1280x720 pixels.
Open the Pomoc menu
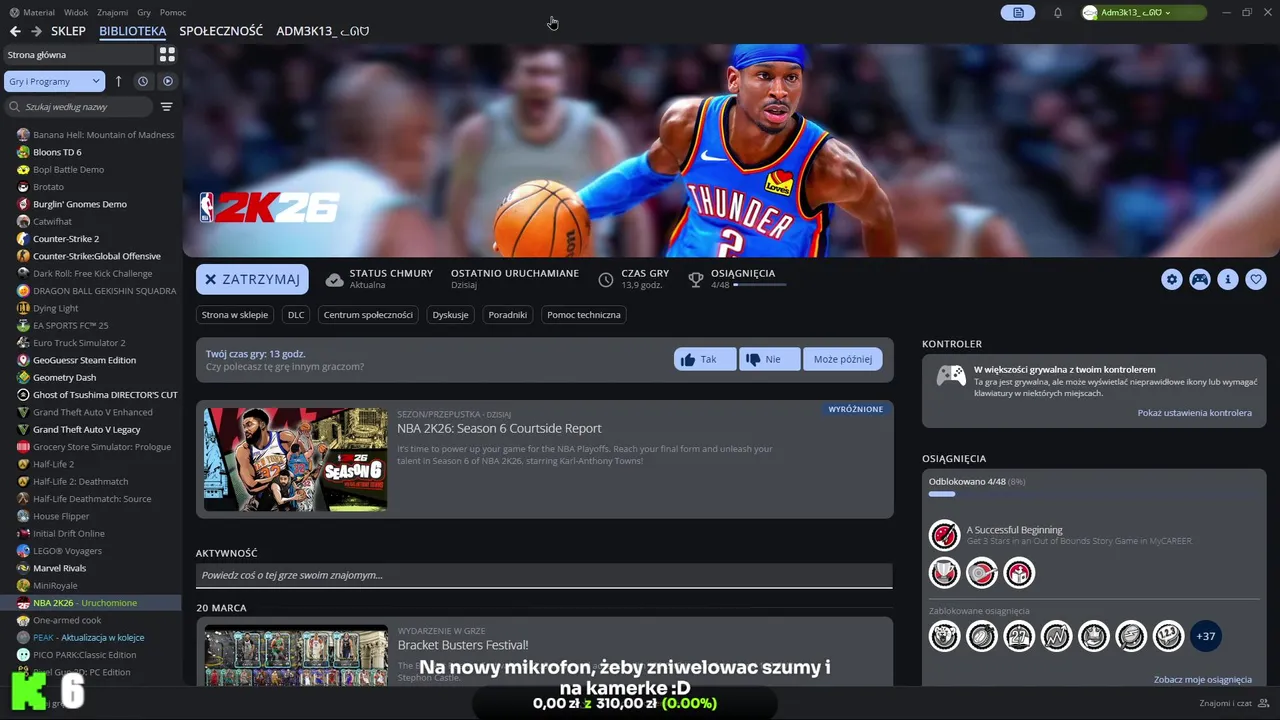(x=173, y=13)
